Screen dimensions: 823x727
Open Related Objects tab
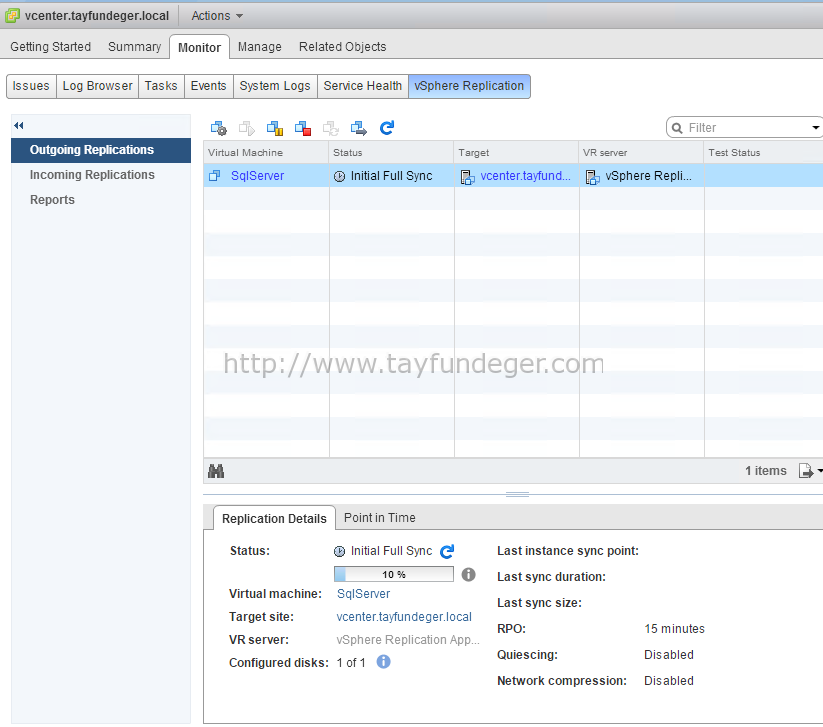[342, 47]
